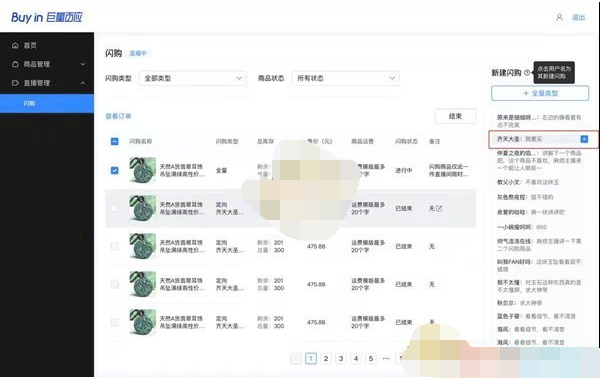
Task: Open the 商品管理 sidebar menu
Action: (x=47, y=64)
